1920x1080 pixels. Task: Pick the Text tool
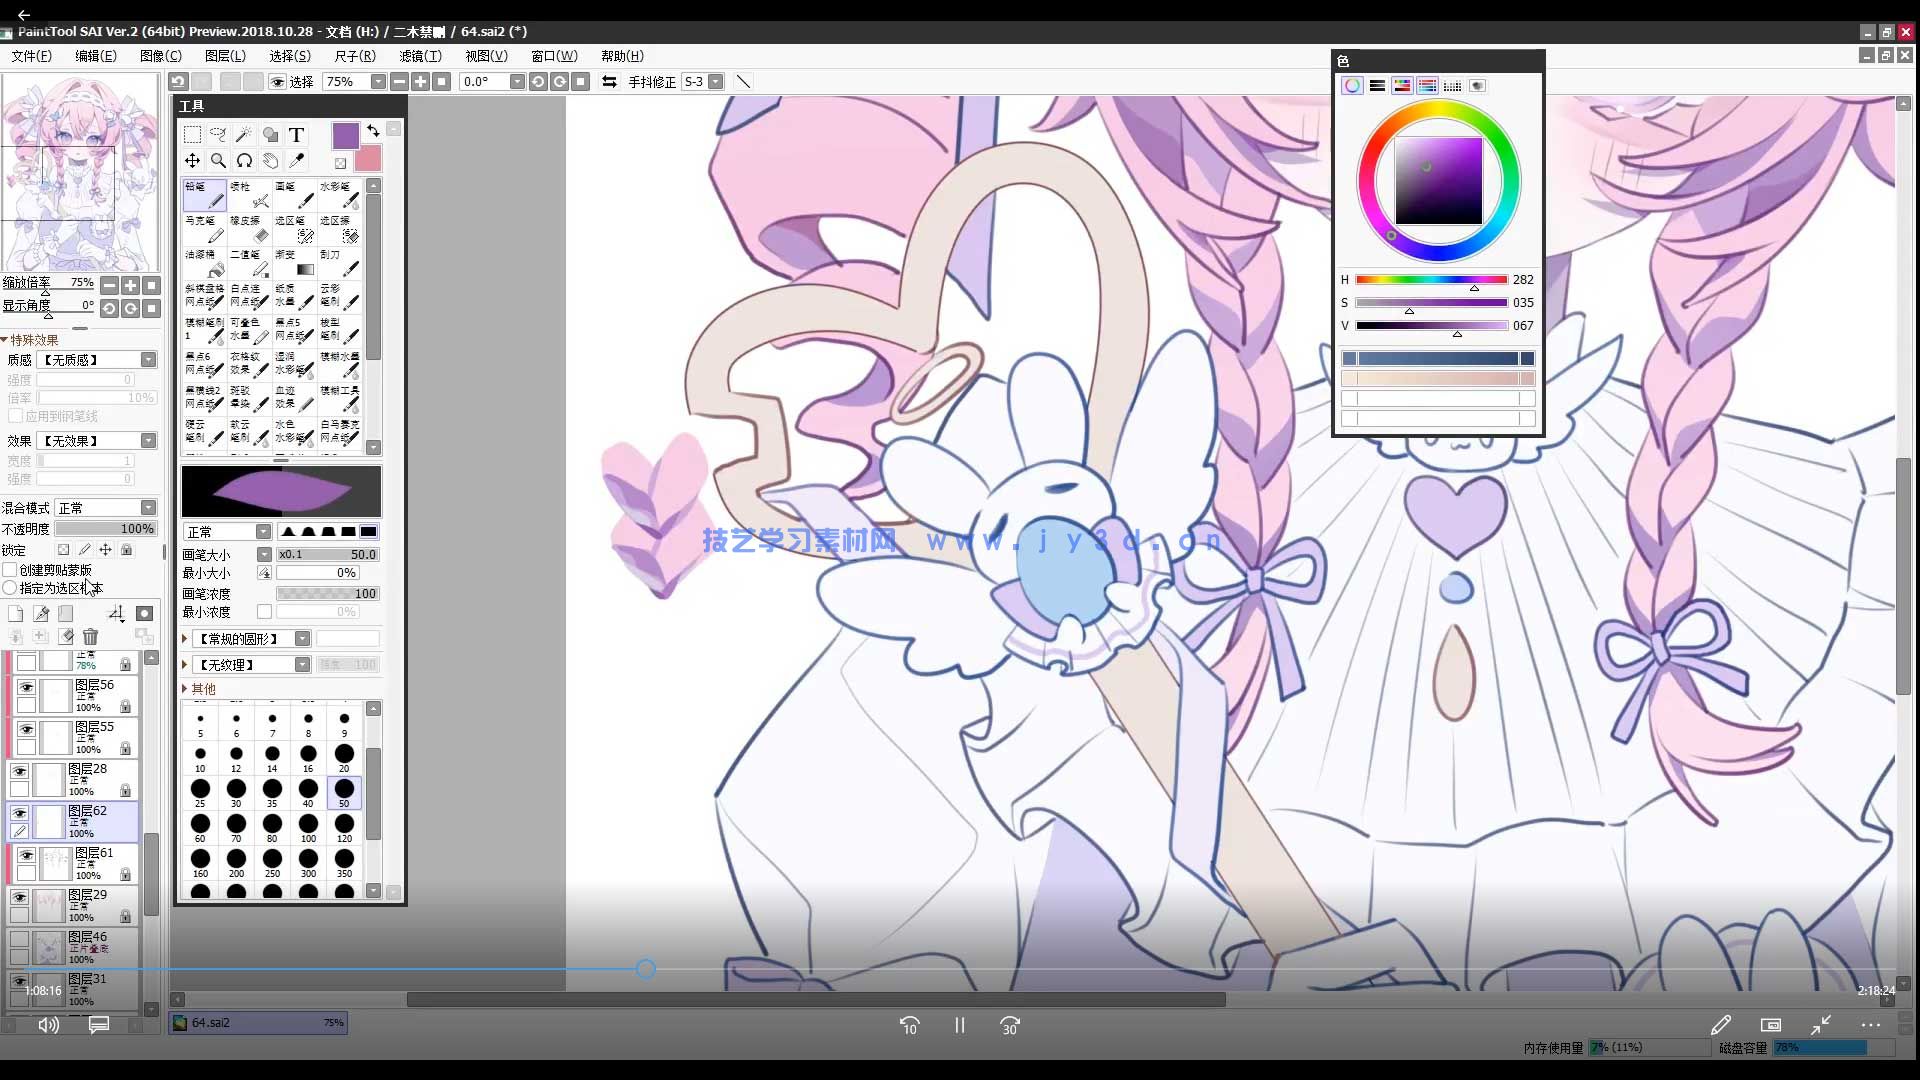click(x=296, y=135)
